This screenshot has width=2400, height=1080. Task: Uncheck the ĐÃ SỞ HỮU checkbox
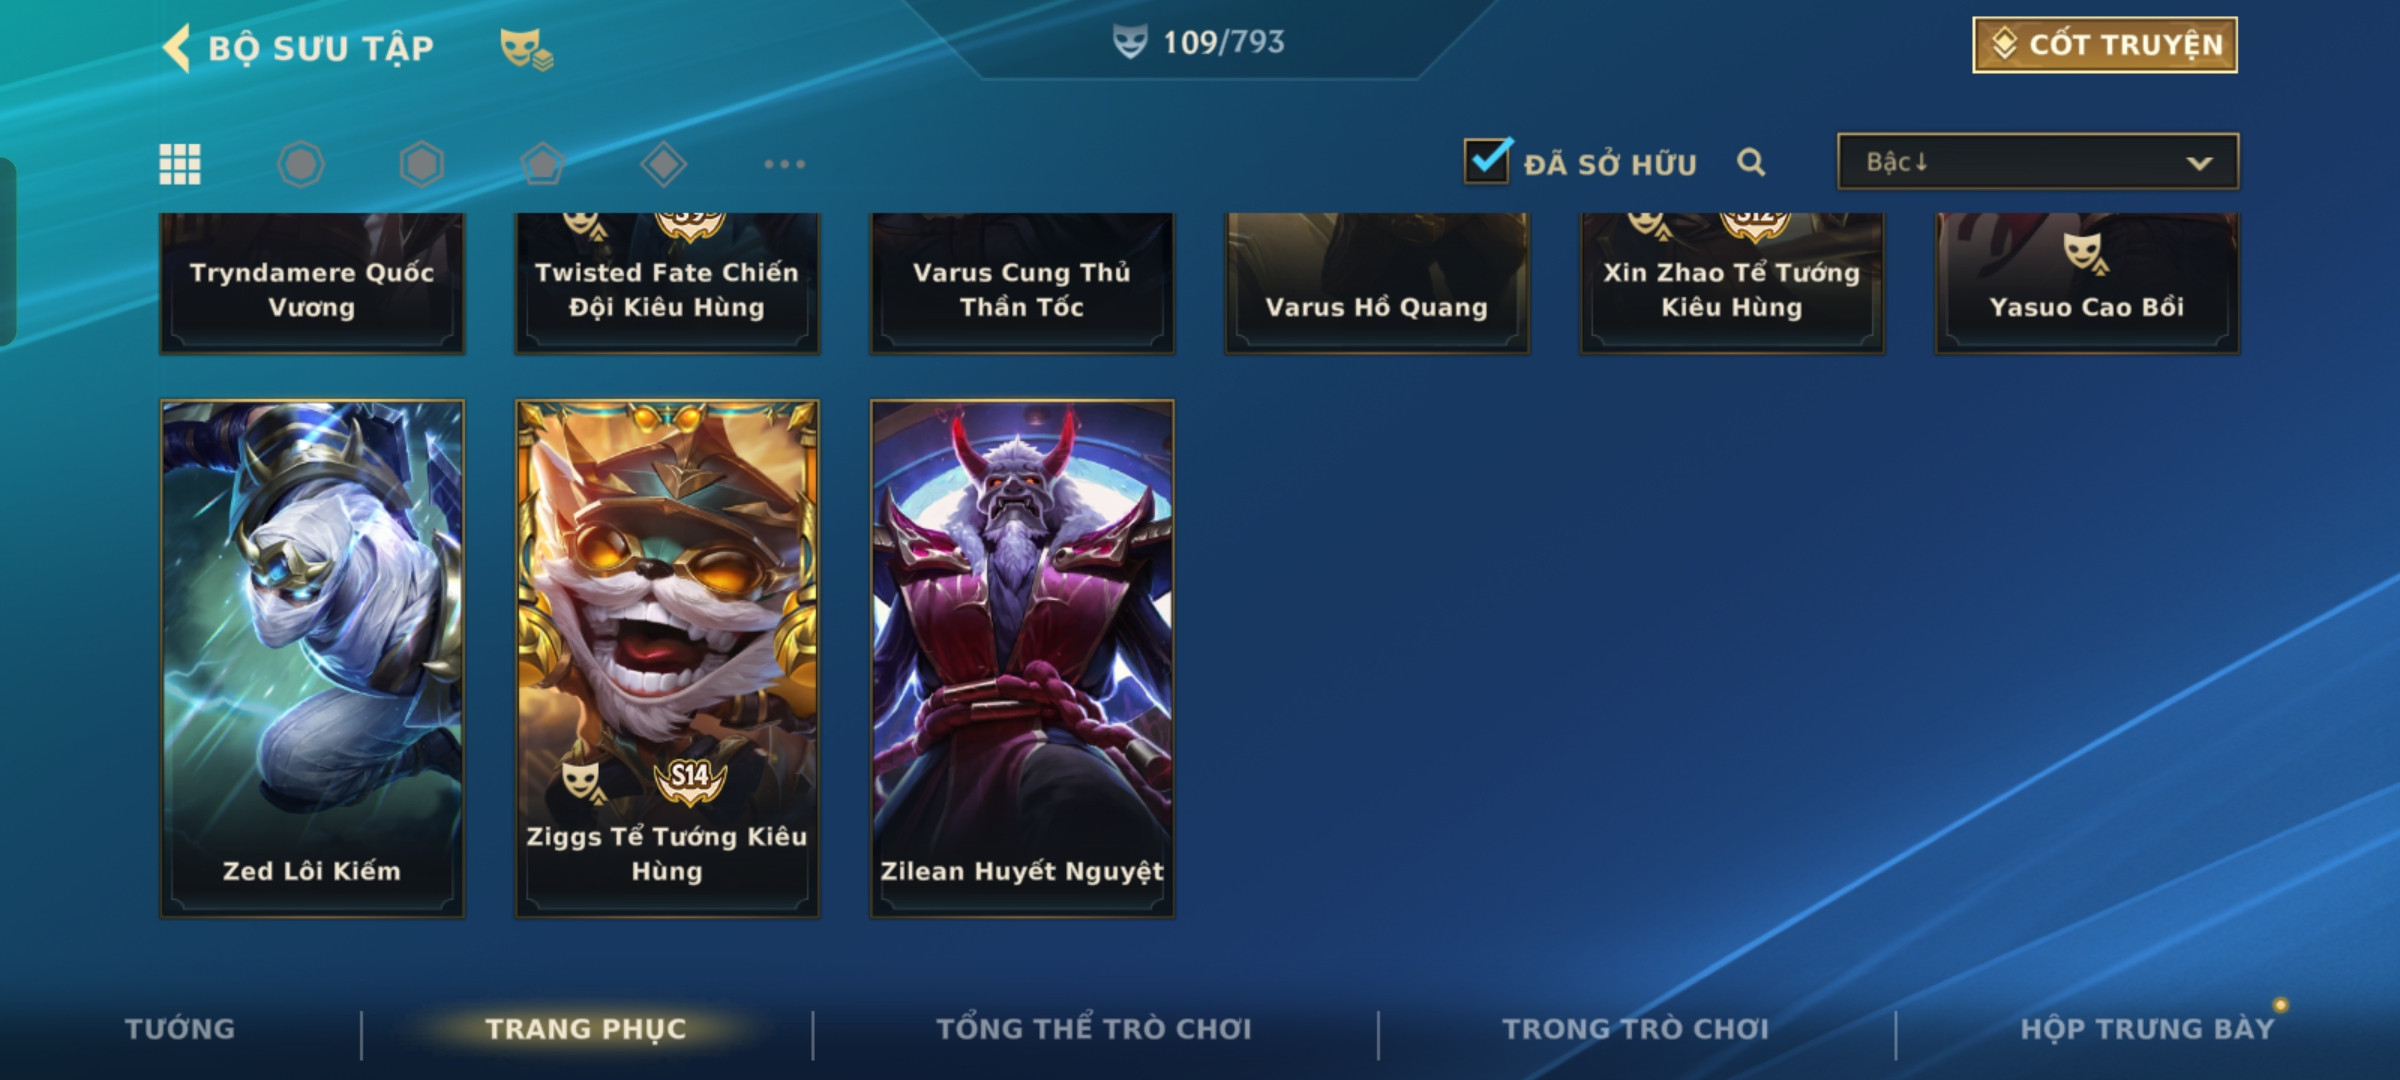coord(1488,161)
